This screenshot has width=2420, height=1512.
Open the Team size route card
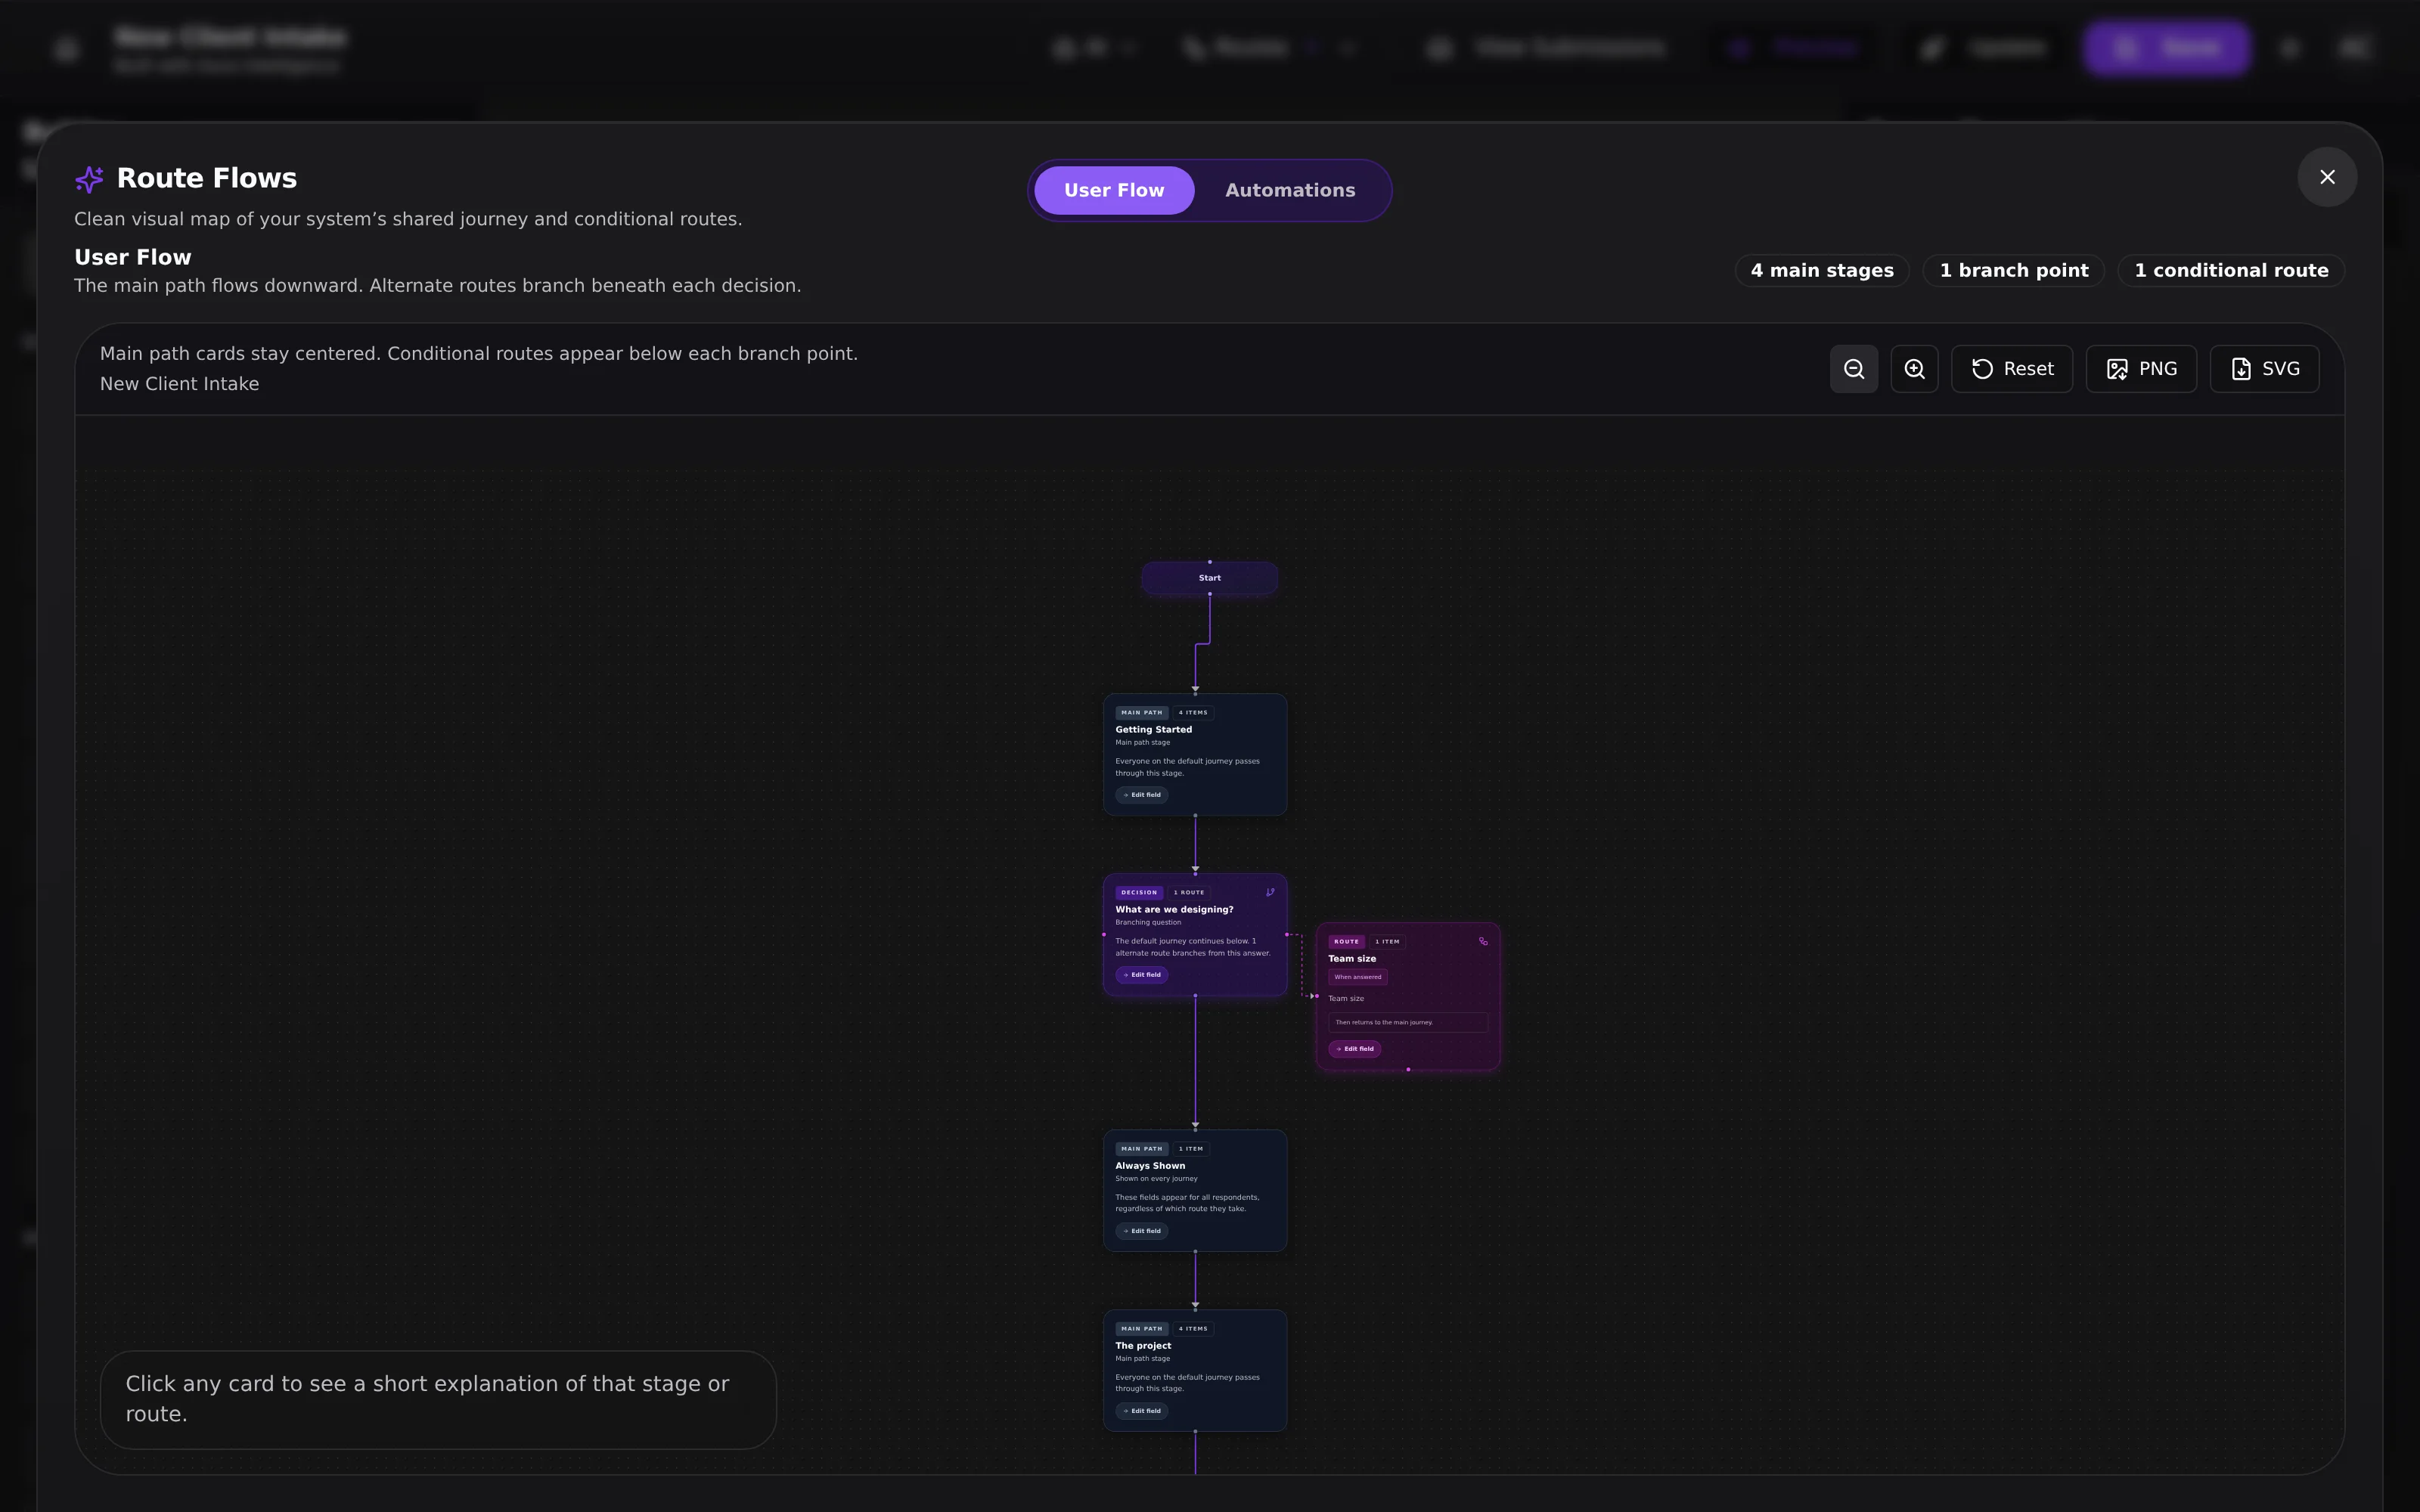(1407, 996)
